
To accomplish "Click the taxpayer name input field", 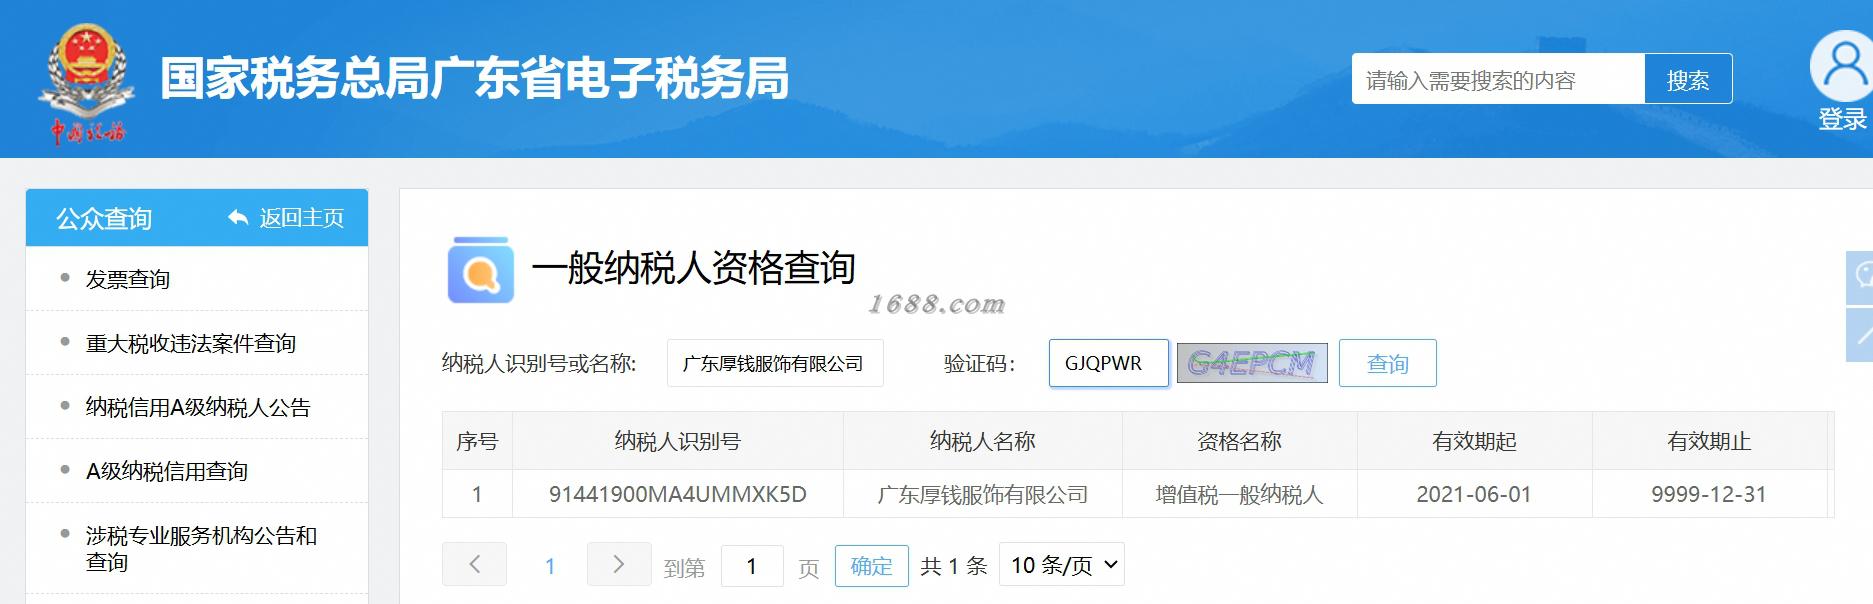I will click(775, 363).
